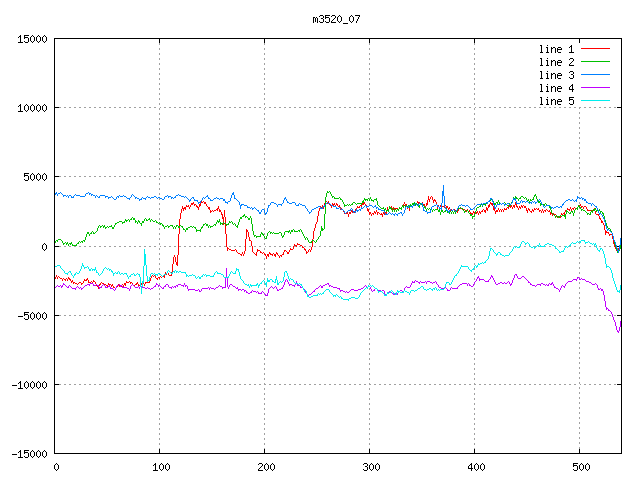Select the 5000 y-axis tick label
This screenshot has height=480, width=640.
[34, 177]
